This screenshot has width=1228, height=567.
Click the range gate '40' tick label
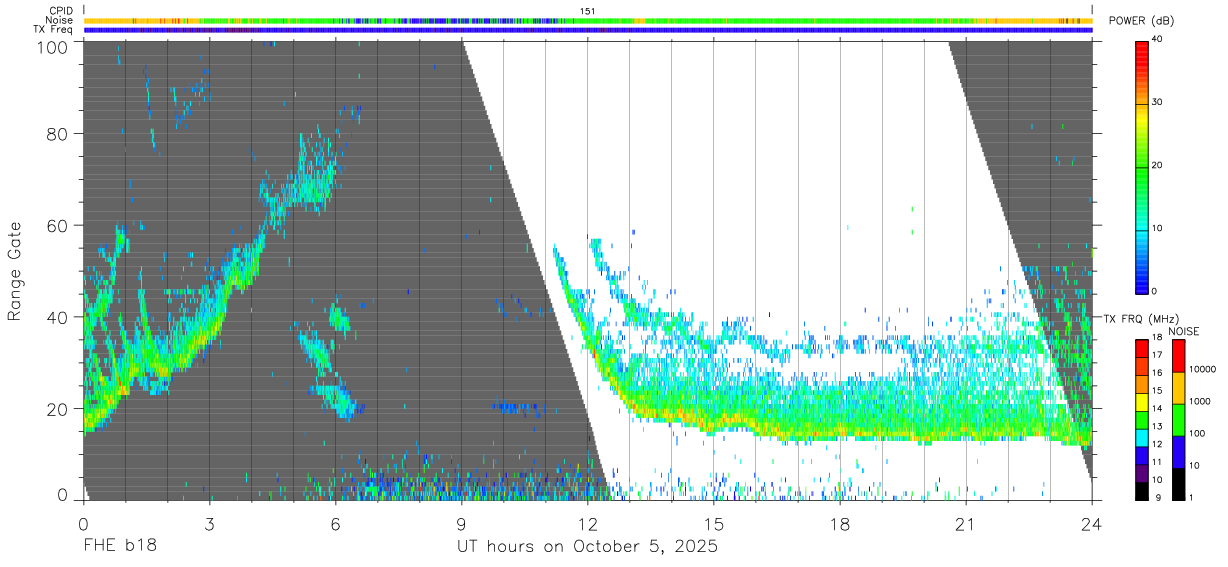click(x=58, y=317)
